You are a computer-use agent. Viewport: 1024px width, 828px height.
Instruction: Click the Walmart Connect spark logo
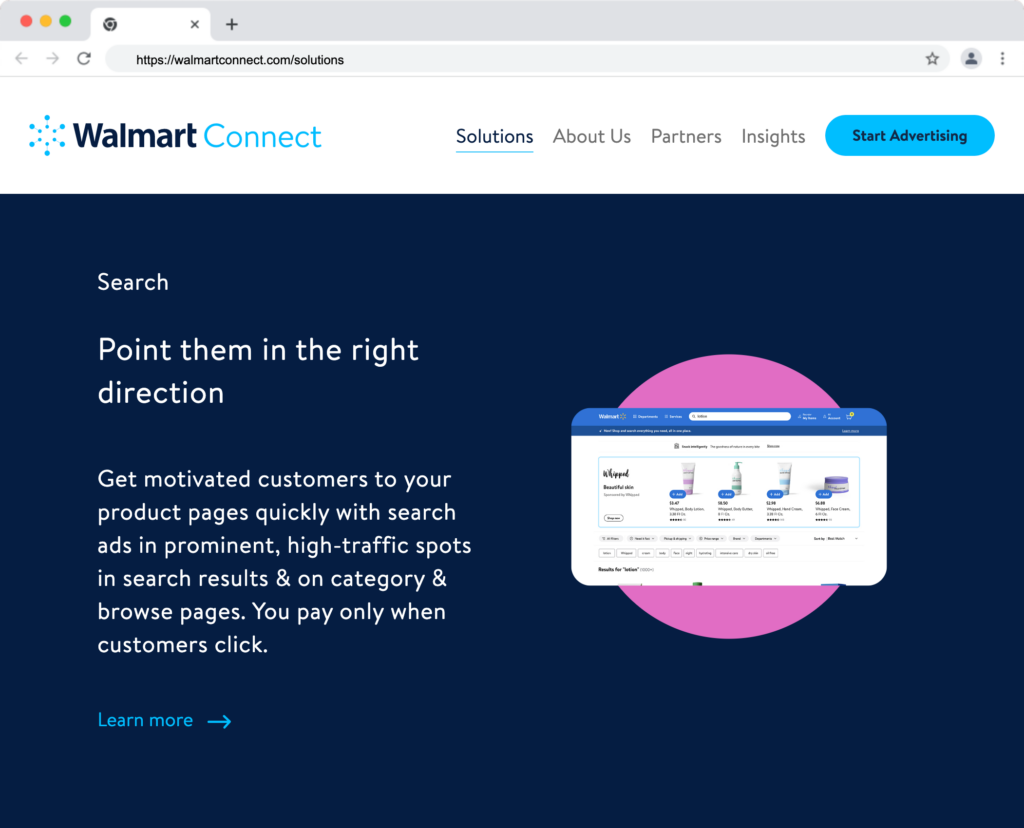pyautogui.click(x=47, y=136)
